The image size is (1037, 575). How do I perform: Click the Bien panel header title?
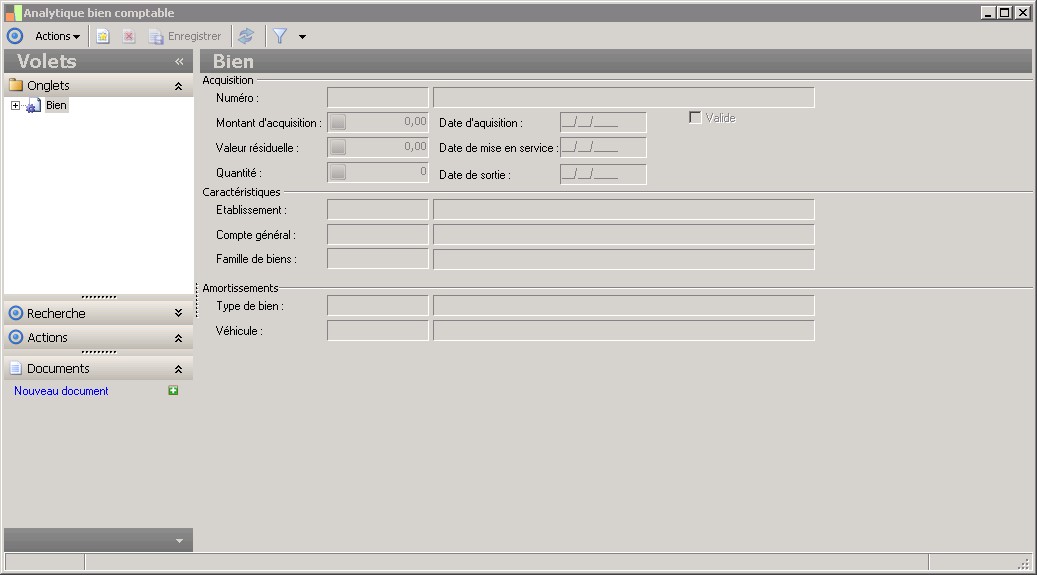(233, 62)
